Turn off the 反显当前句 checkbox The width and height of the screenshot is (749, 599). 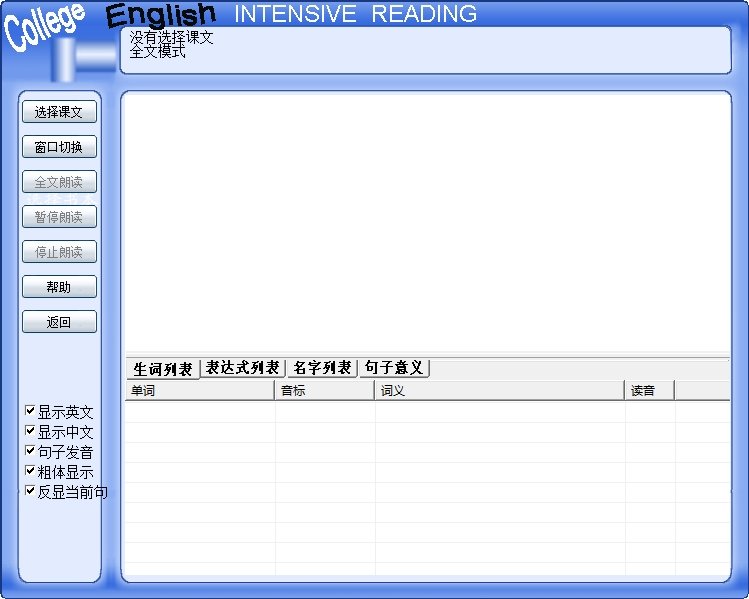coord(31,491)
